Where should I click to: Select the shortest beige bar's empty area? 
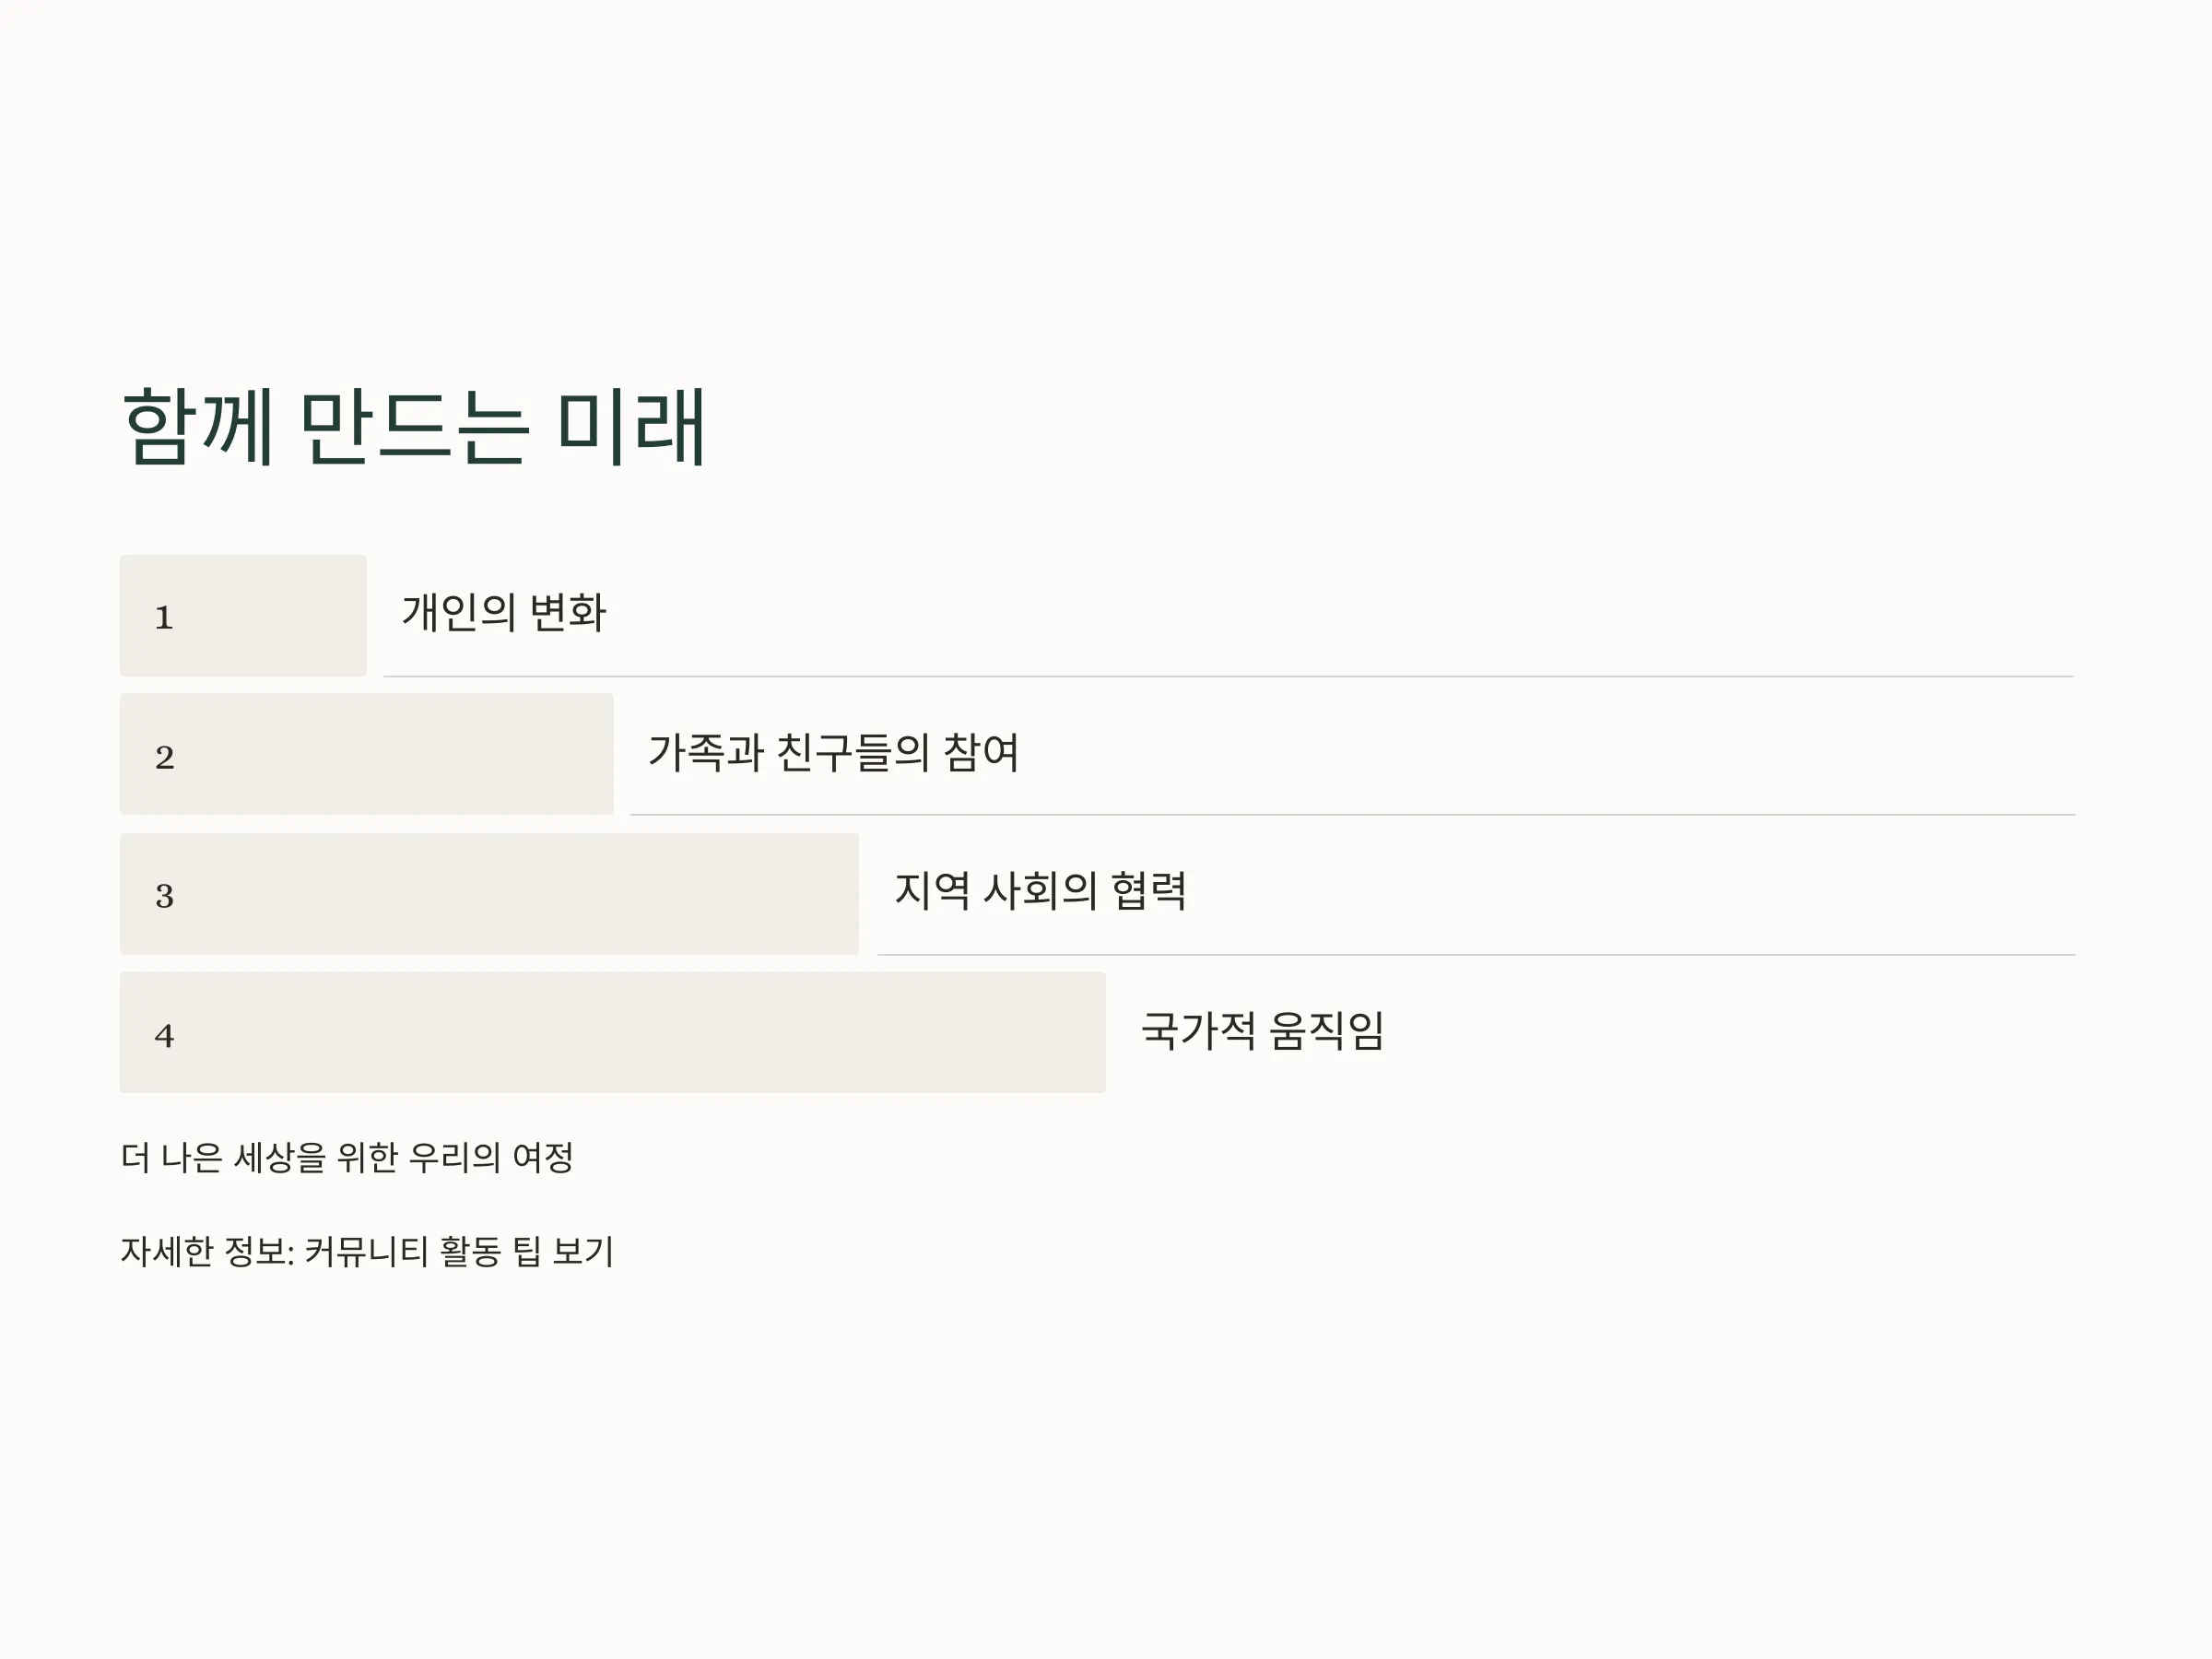(x=270, y=616)
